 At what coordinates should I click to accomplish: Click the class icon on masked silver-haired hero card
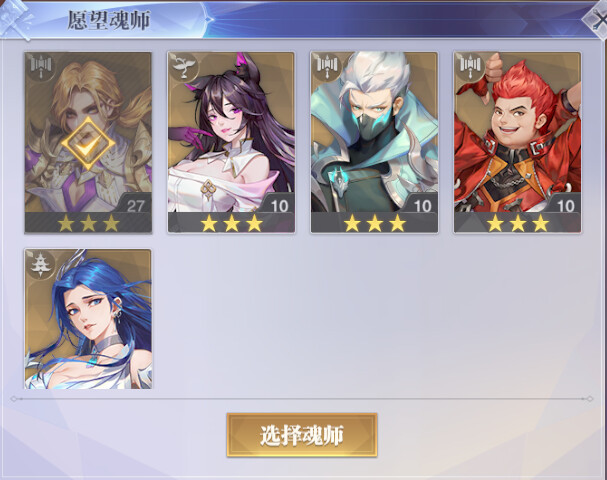pyautogui.click(x=328, y=67)
